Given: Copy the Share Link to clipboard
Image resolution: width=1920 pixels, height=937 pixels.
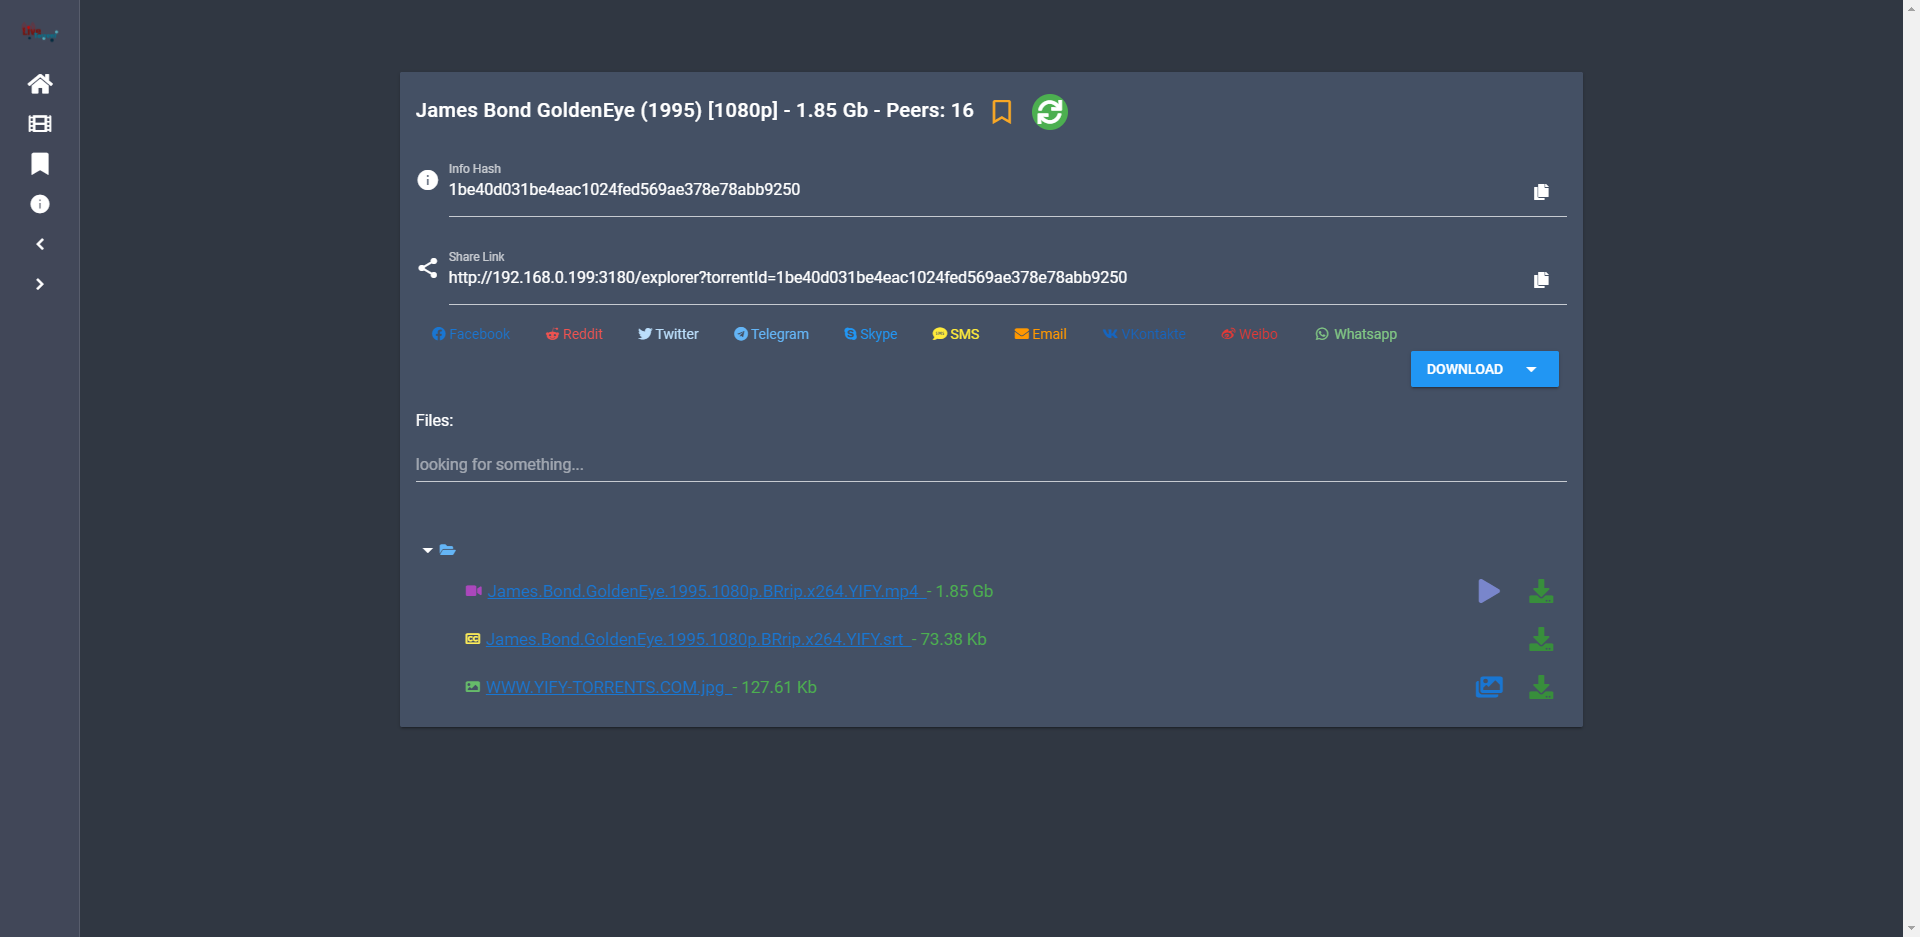Looking at the screenshot, I should 1541,280.
